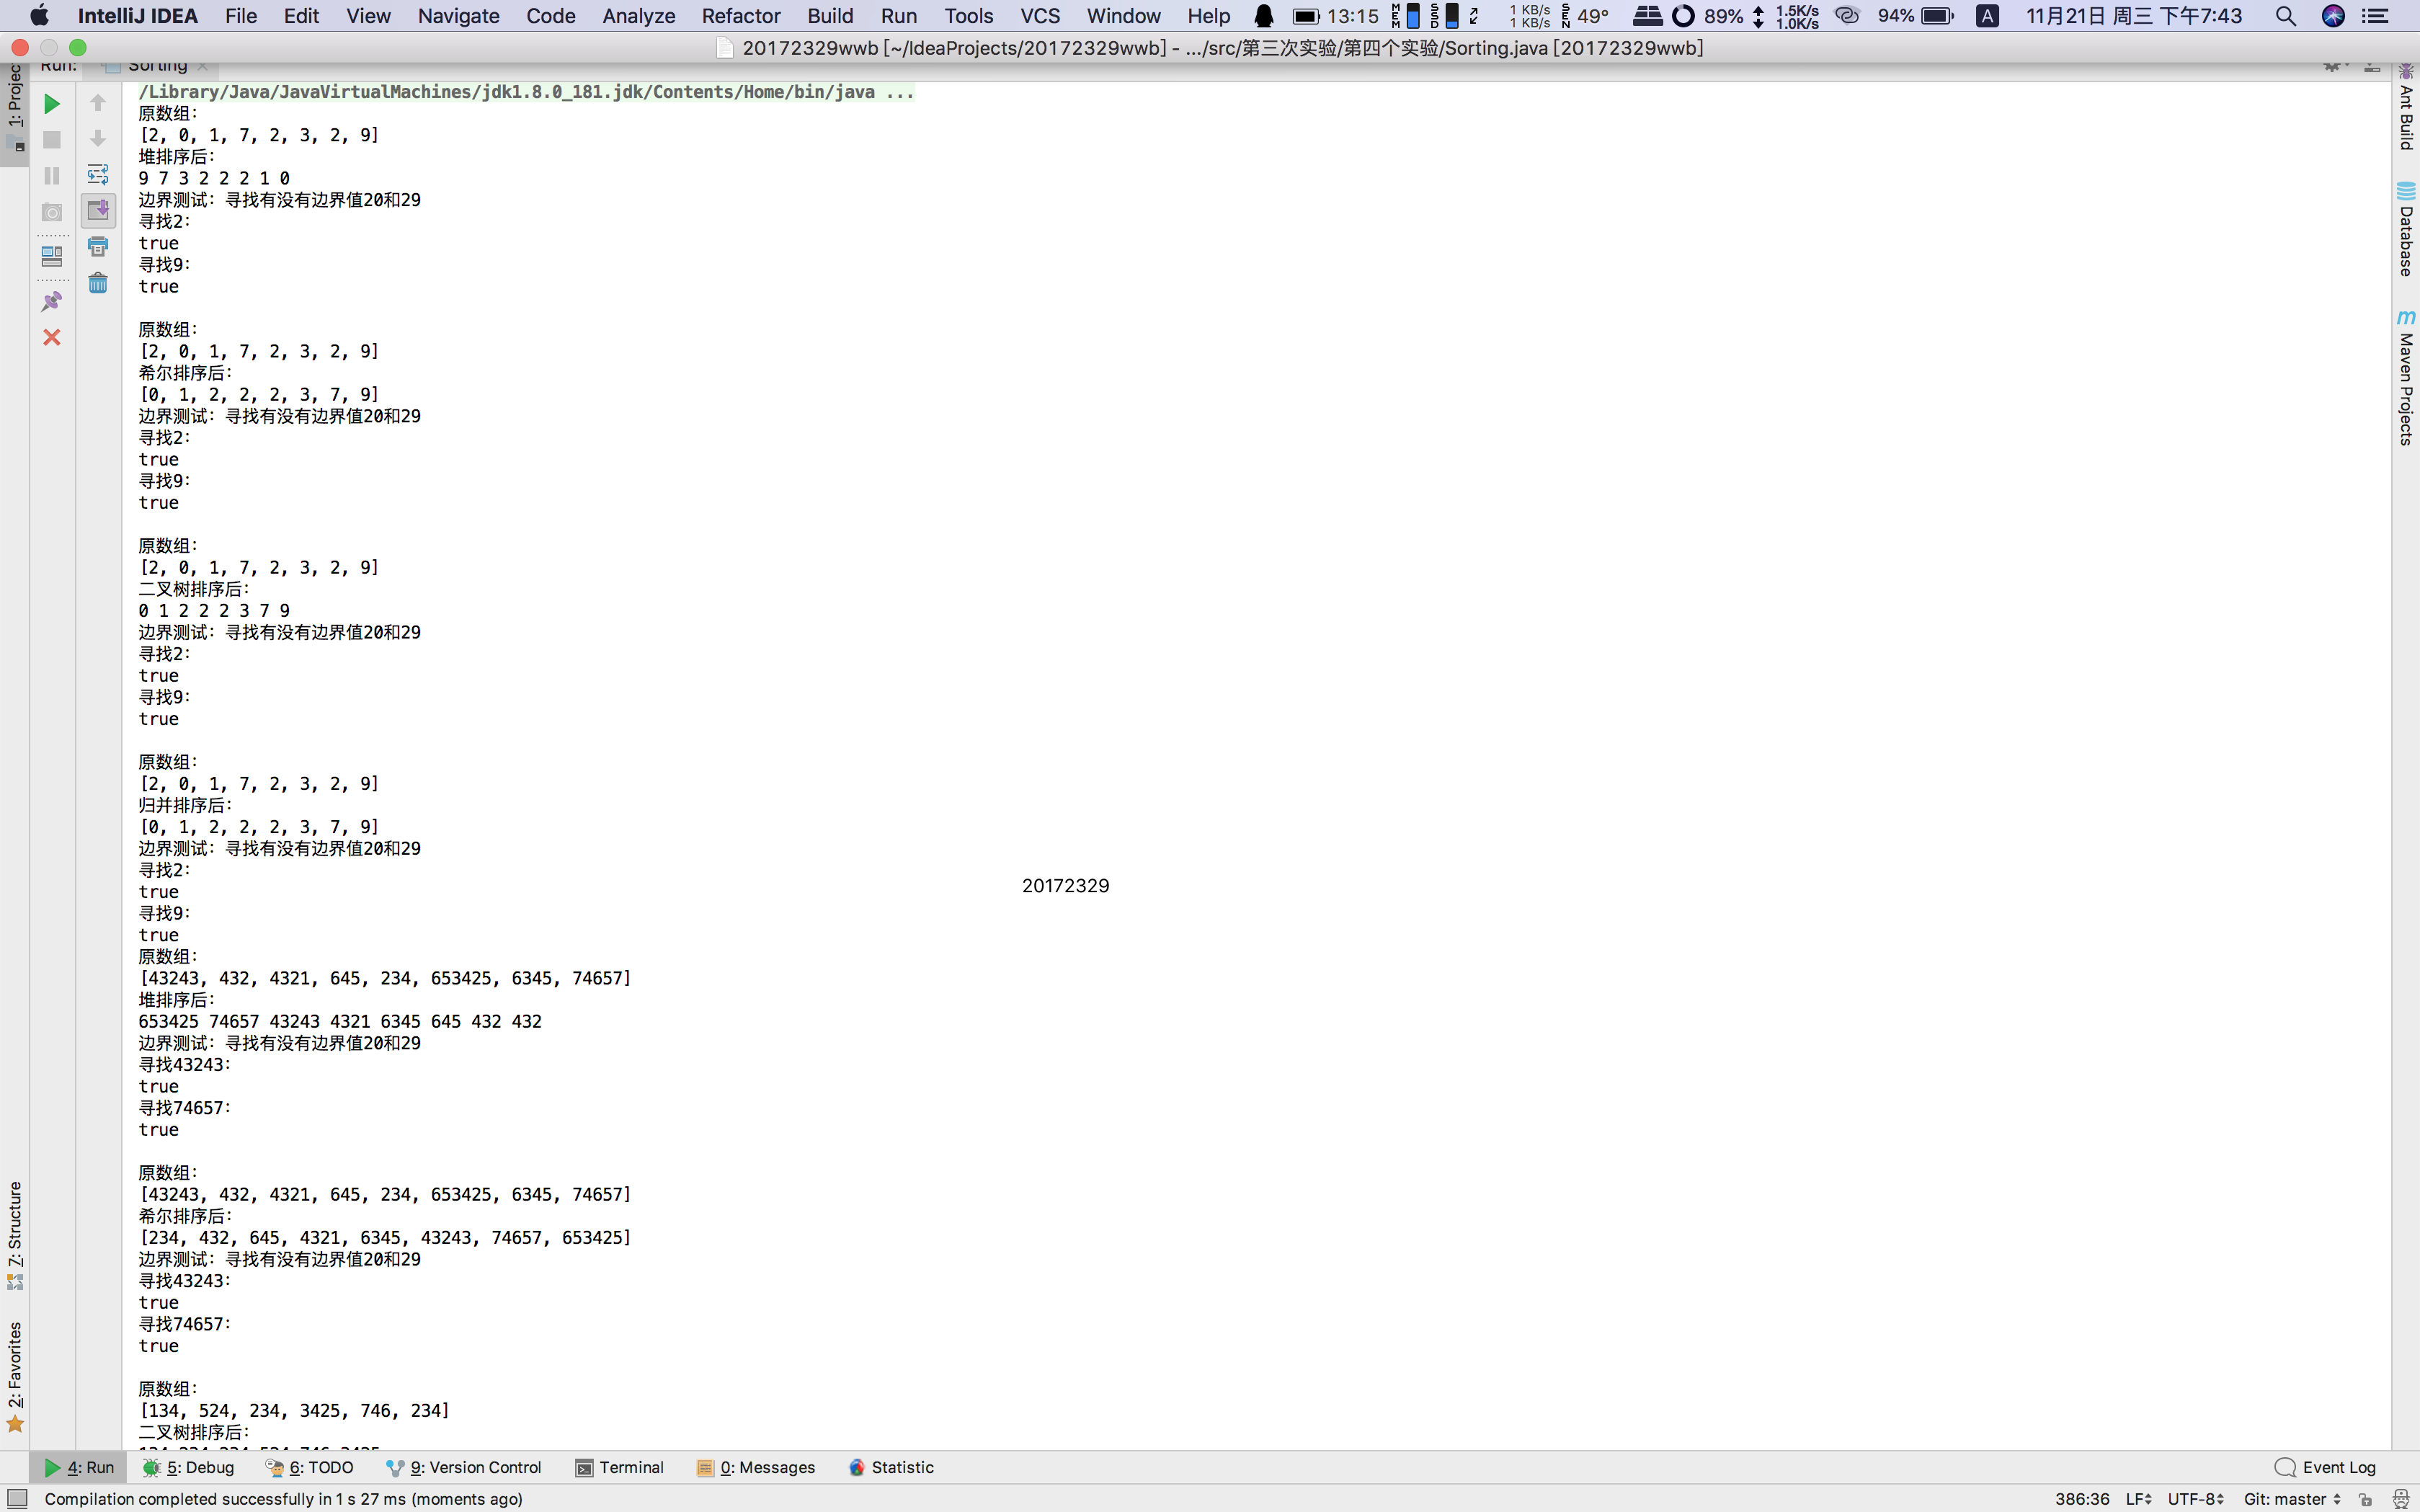Open the 6: TODO tool window
2420x1512 pixels.
[310, 1467]
